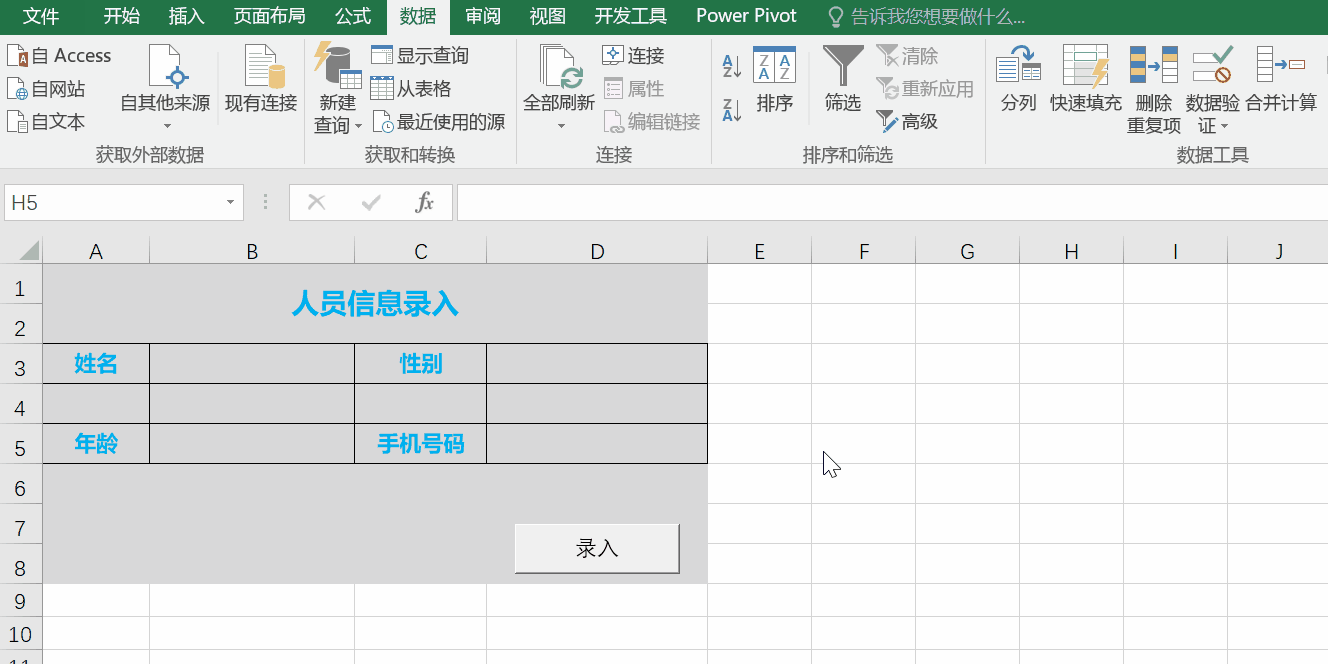Click 从表格 from table
Screen dimensions: 1328x664
[x=411, y=89]
